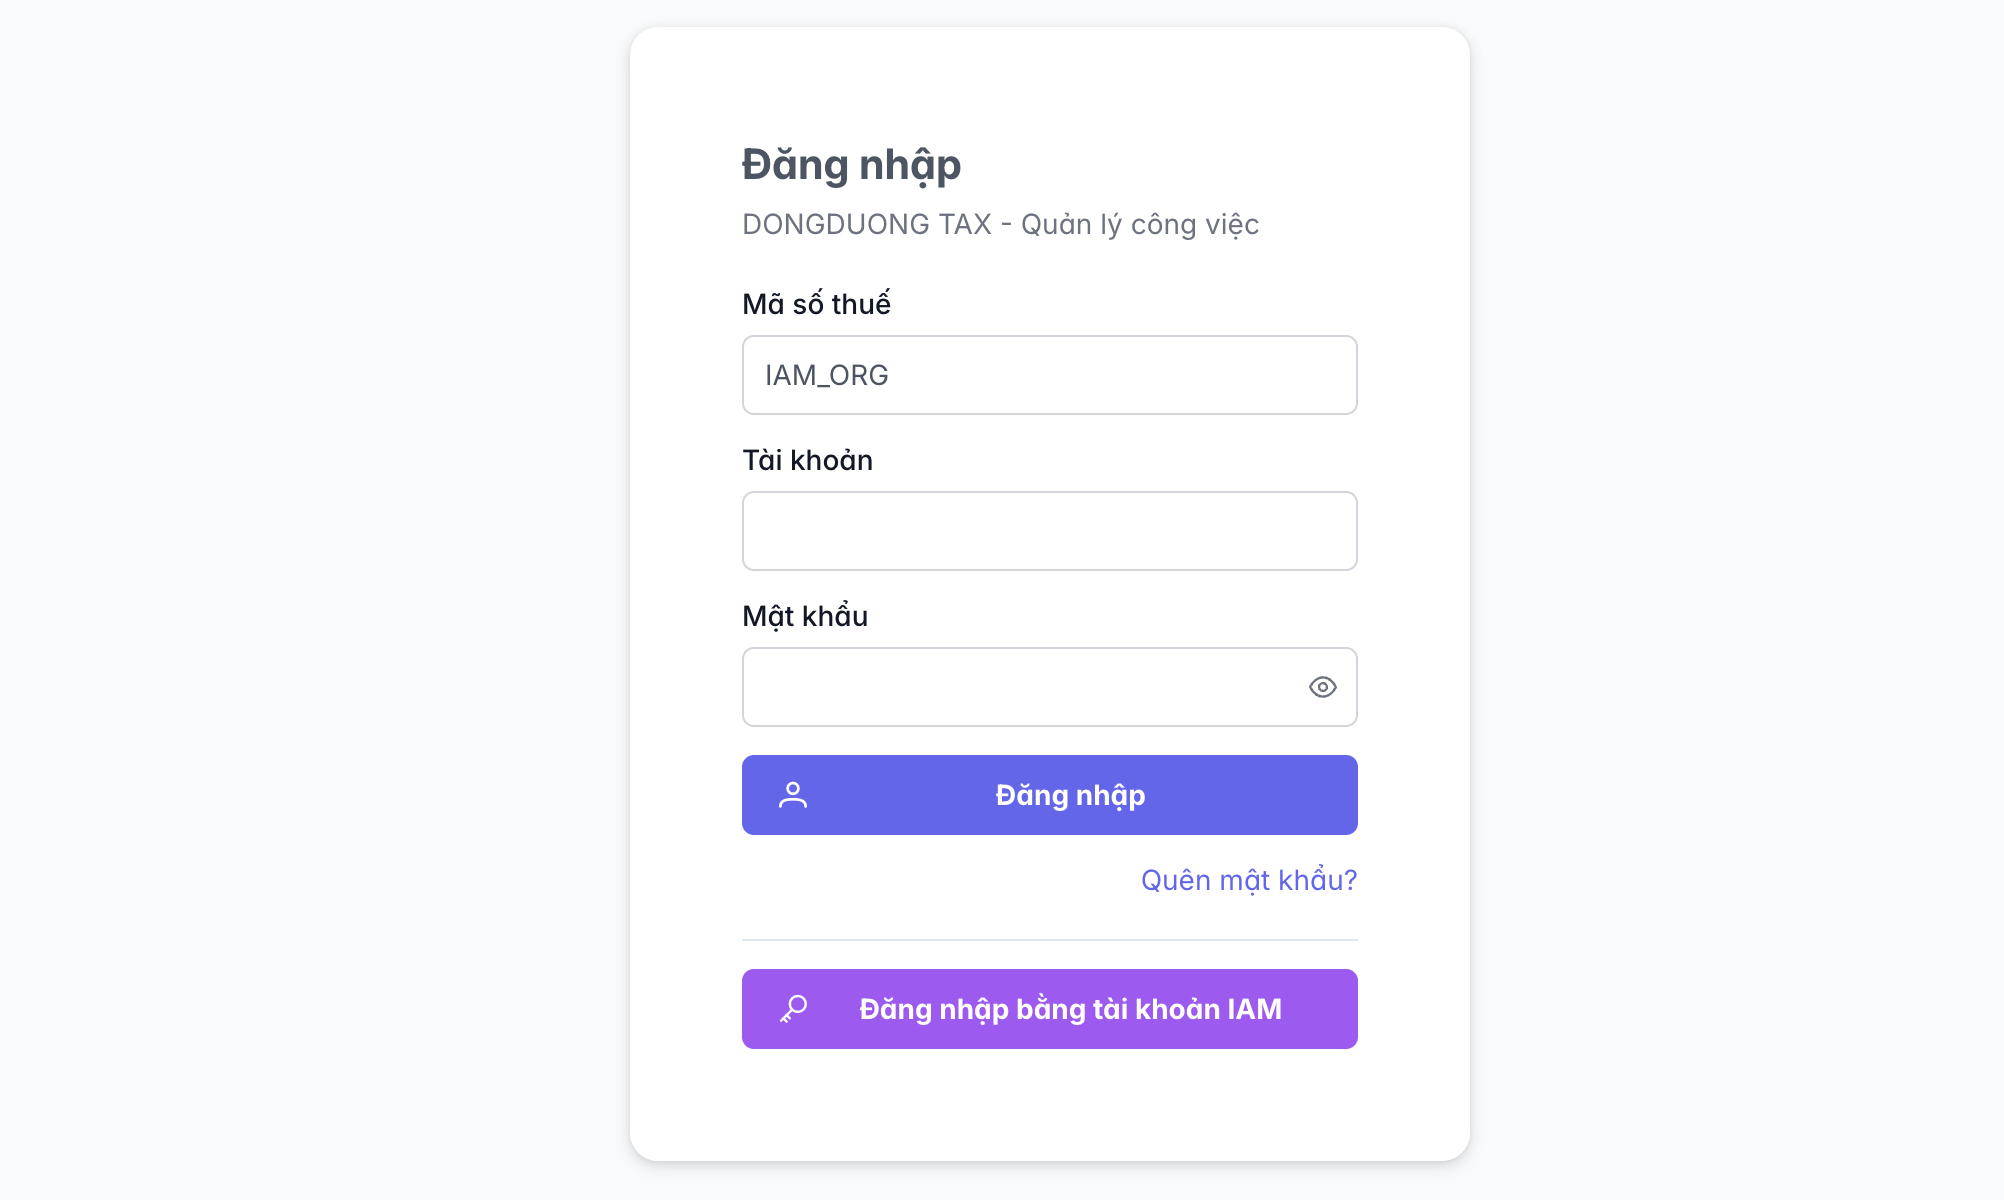The height and width of the screenshot is (1200, 2004).
Task: Focus the Mật khẩu password field
Action: [x=1020, y=687]
